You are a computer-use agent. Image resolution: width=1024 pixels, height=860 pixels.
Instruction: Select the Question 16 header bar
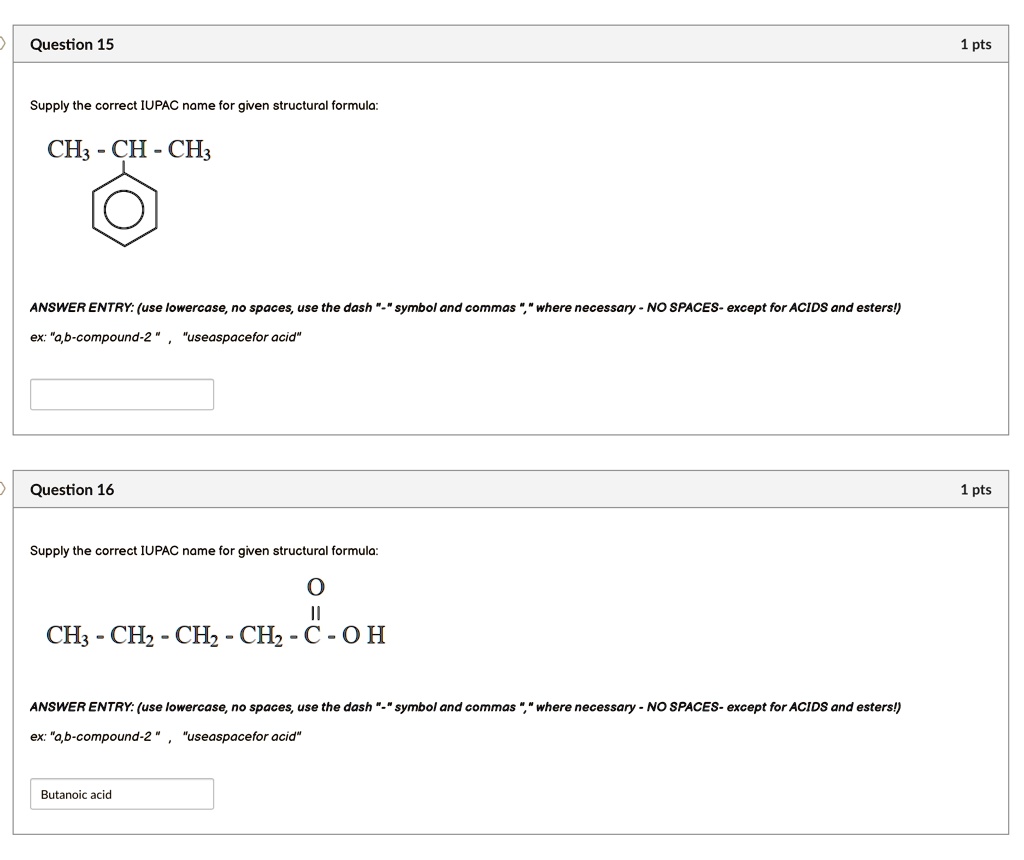512,489
